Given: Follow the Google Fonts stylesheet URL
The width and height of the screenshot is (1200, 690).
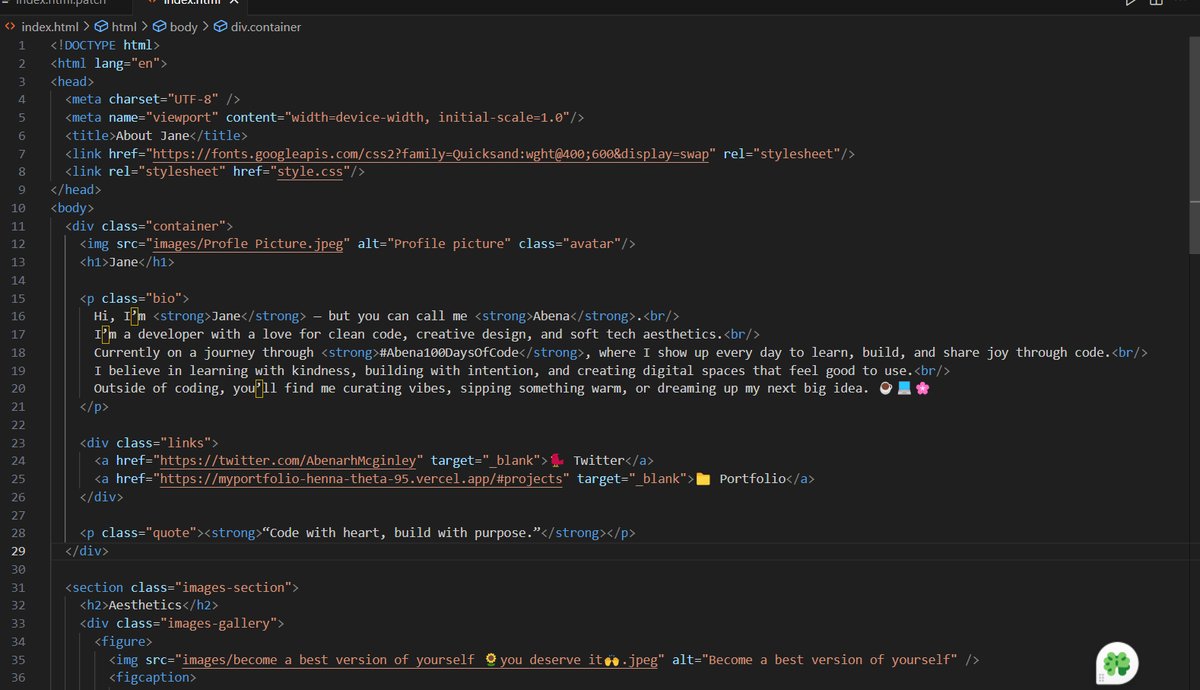Looking at the screenshot, I should (x=430, y=154).
